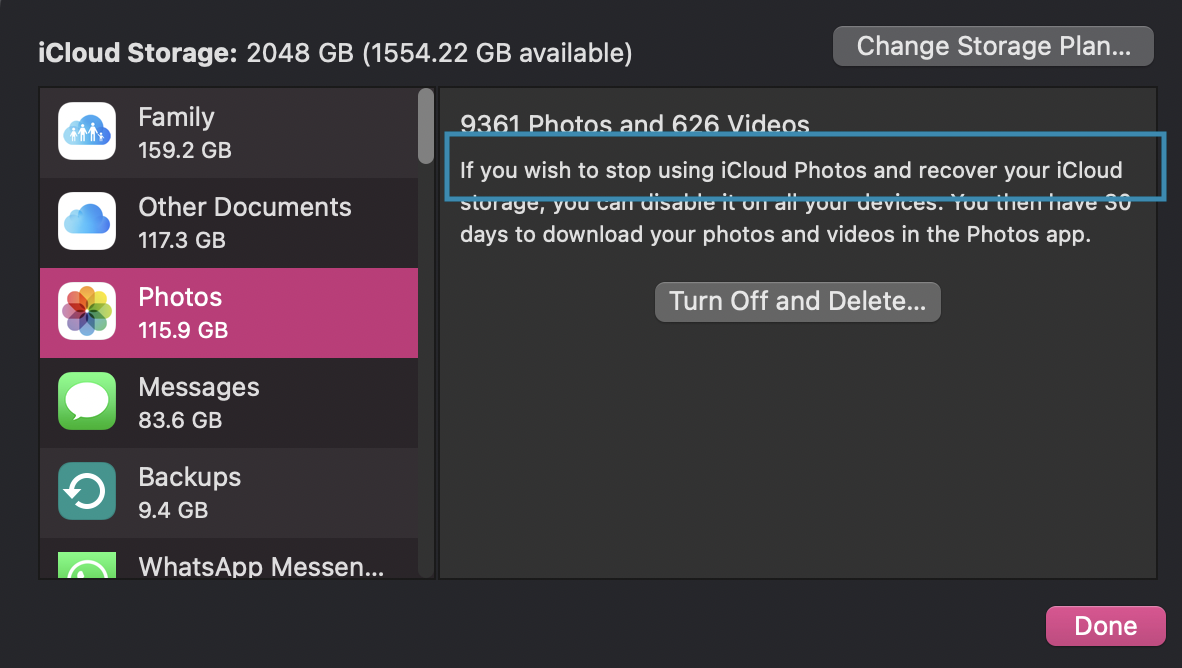This screenshot has width=1182, height=668.
Task: Select the Photos storage category
Action: pyautogui.click(x=229, y=311)
